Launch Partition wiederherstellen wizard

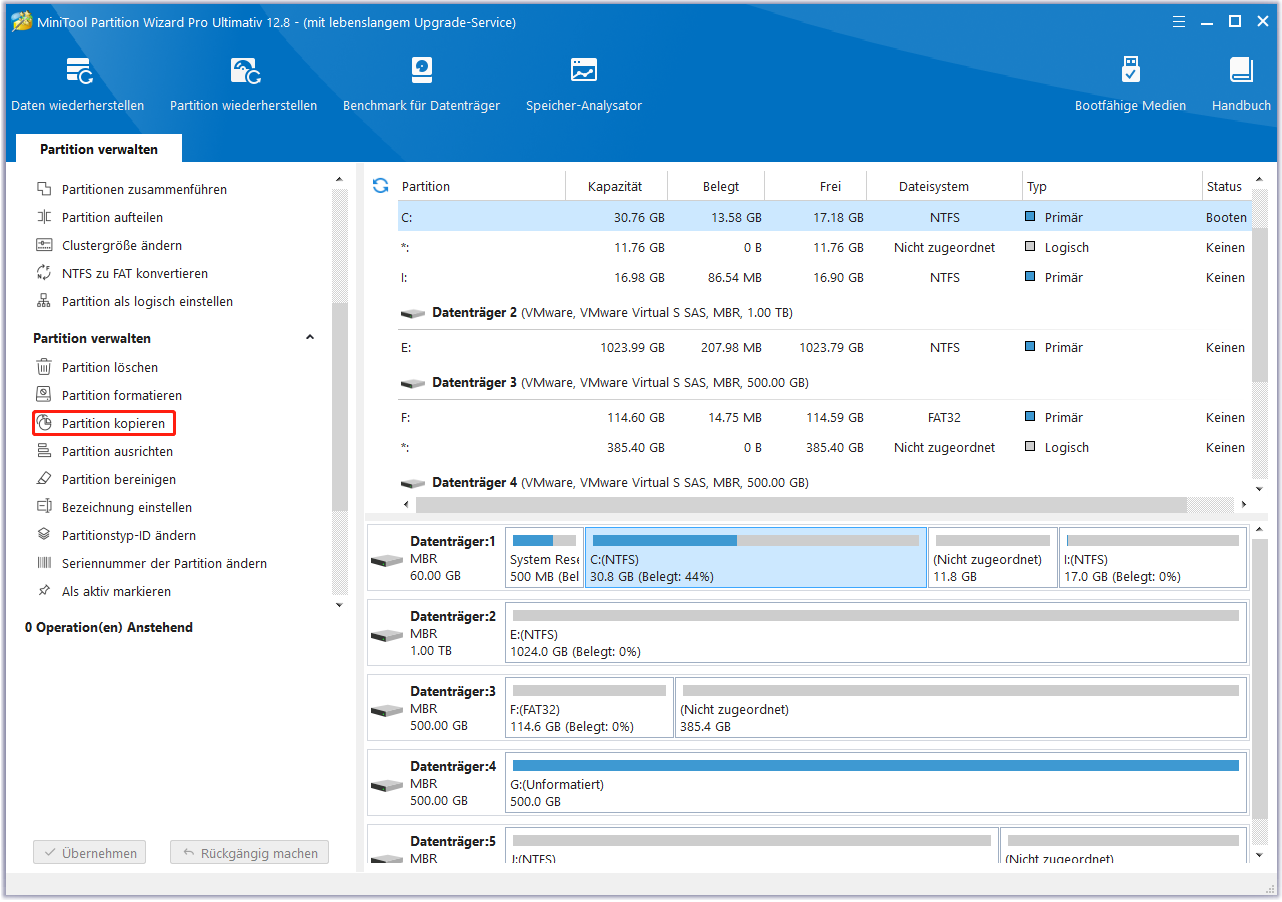pos(244,84)
